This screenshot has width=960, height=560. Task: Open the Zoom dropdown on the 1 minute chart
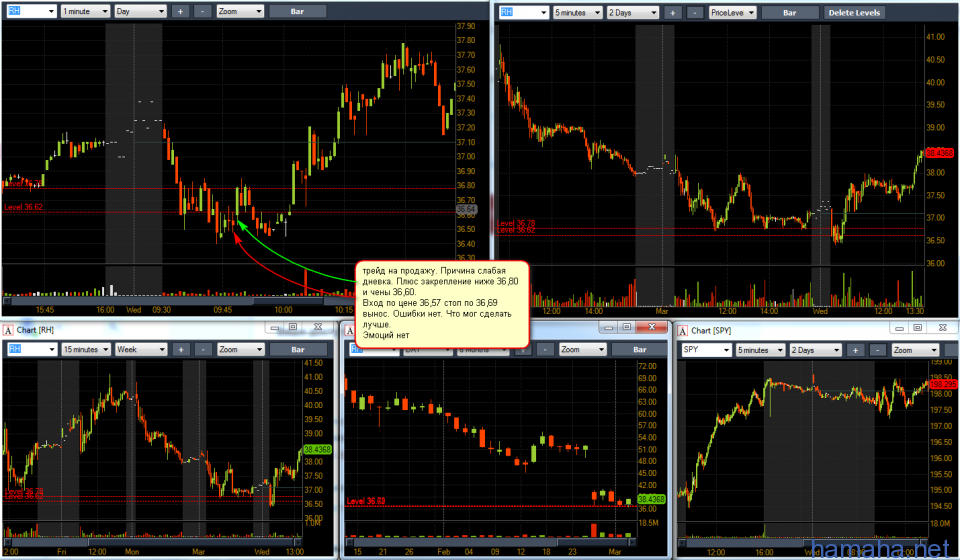(x=240, y=11)
